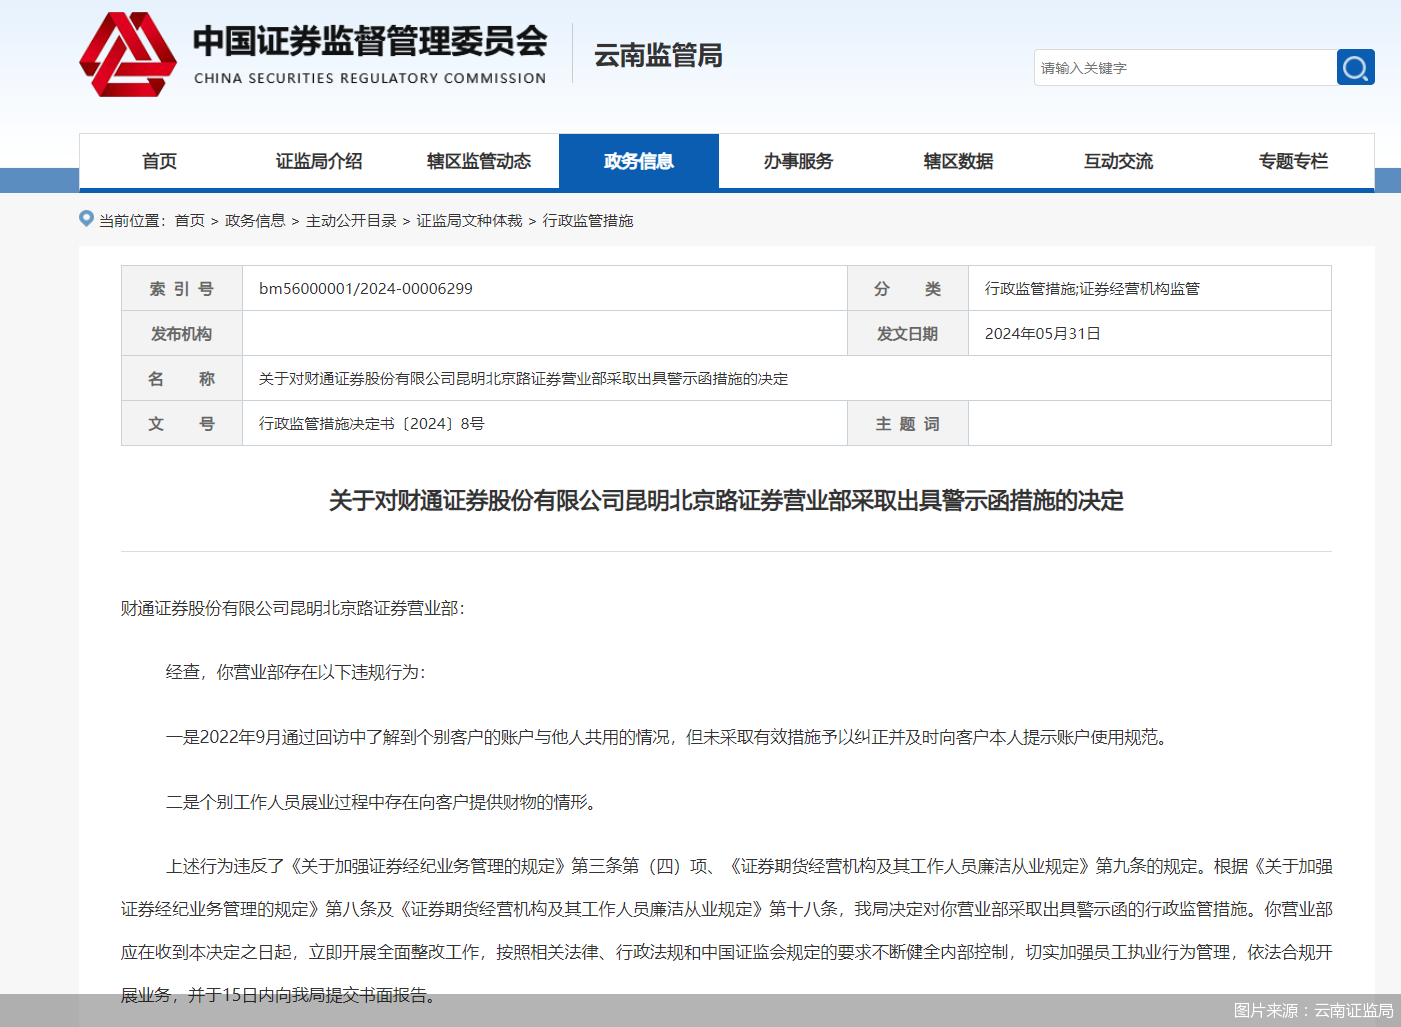Viewport: 1401px width, 1027px height.
Task: Click the 索引号 label cell
Action: pos(182,288)
